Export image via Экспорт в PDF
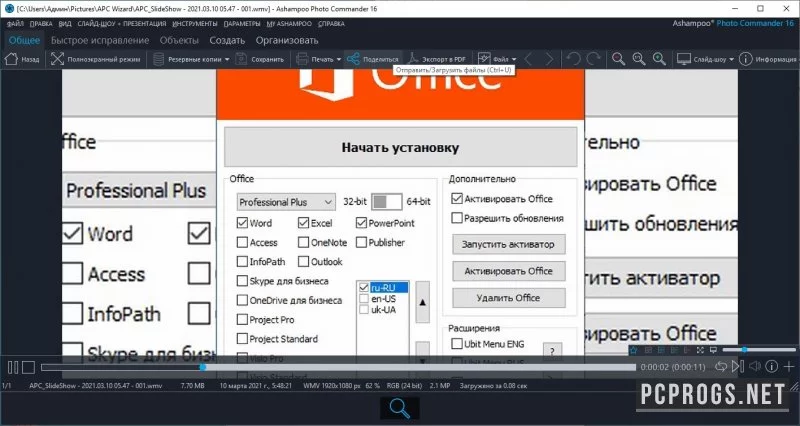Screen dimensions: 800x426 436,59
